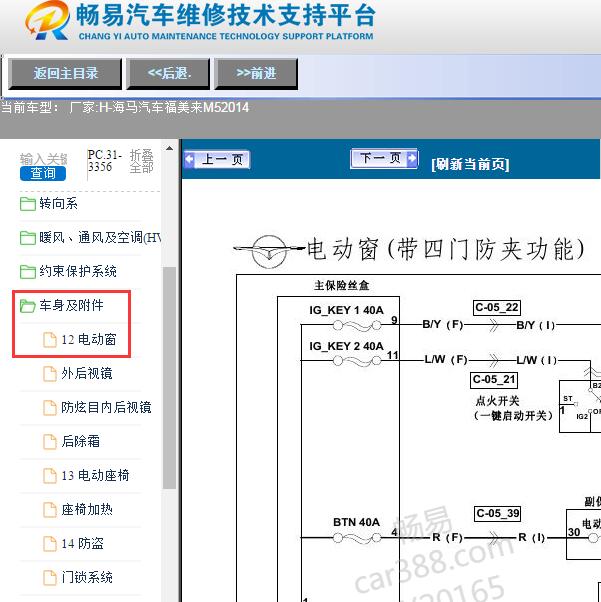Click the IG_KEY 2 40A fuse label
This screenshot has width=601, height=602.
pyautogui.click(x=346, y=346)
